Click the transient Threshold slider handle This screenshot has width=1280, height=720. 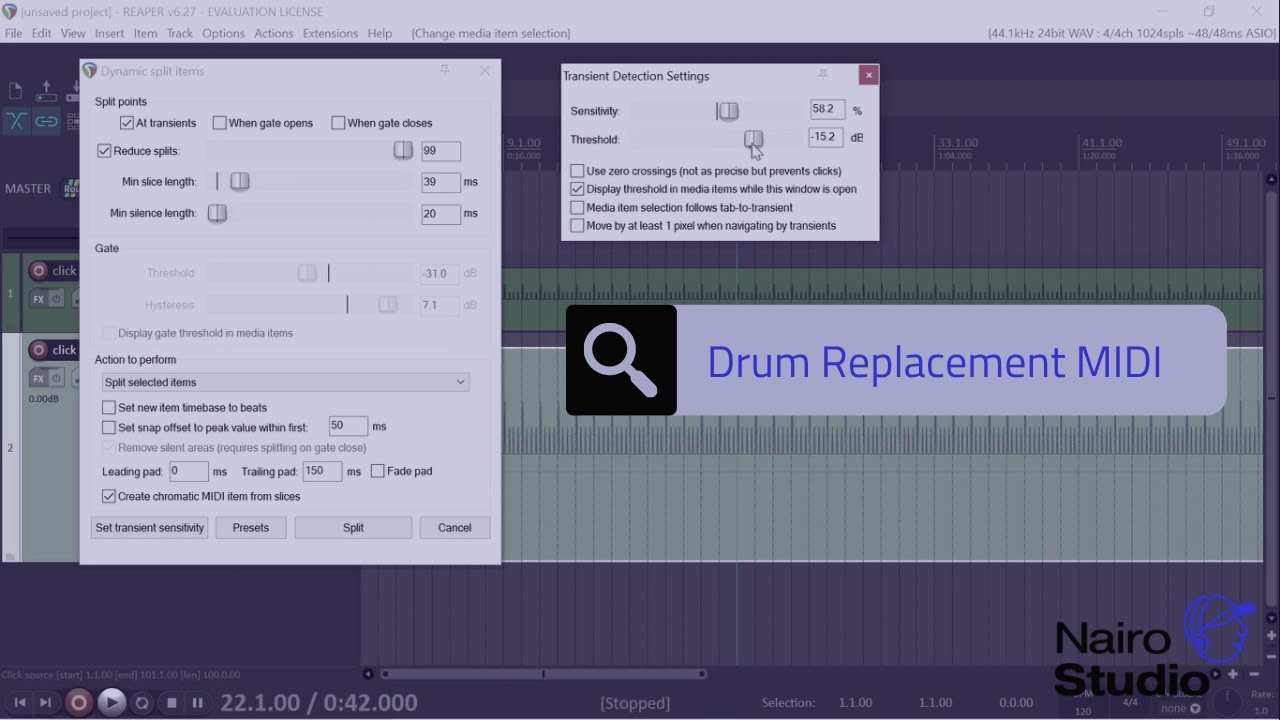pyautogui.click(x=753, y=139)
